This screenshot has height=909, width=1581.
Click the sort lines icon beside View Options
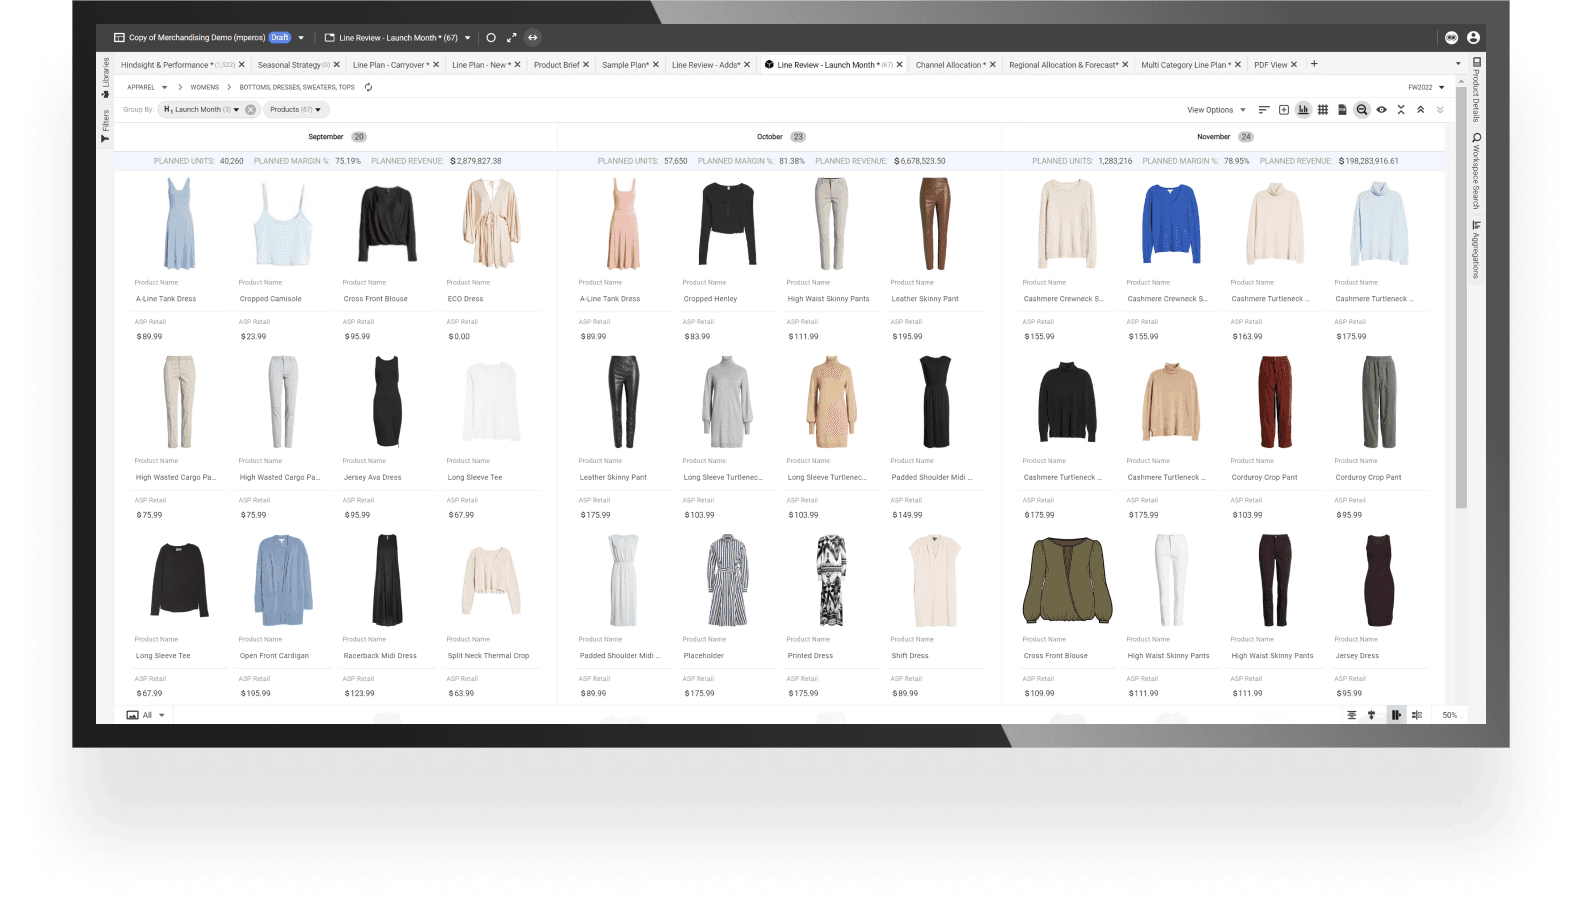pos(1264,110)
